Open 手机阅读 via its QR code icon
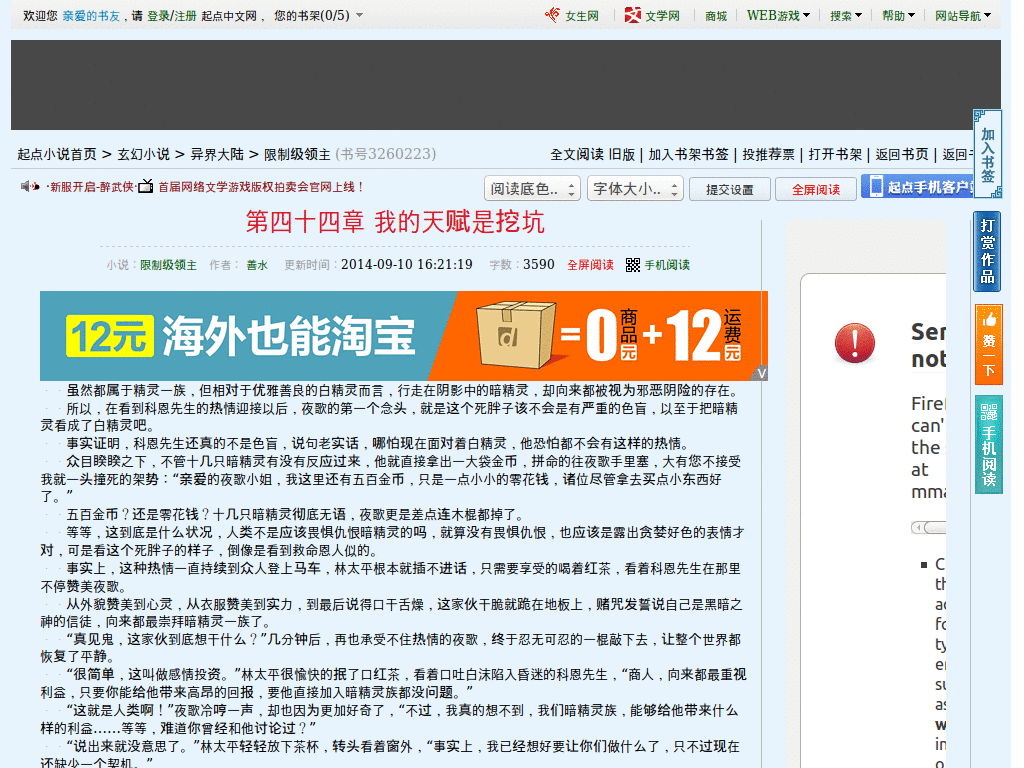This screenshot has width=1024, height=768. click(x=631, y=265)
